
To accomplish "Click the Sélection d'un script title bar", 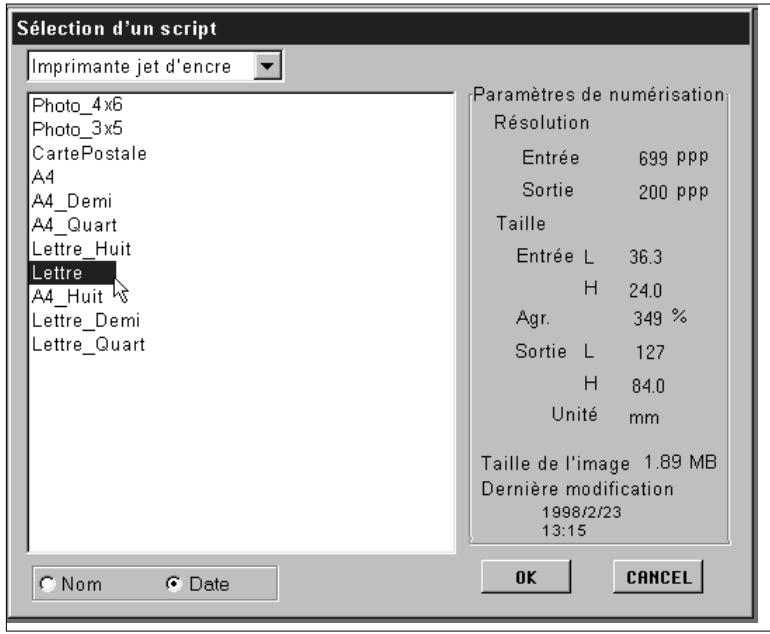I will pyautogui.click(x=381, y=28).
